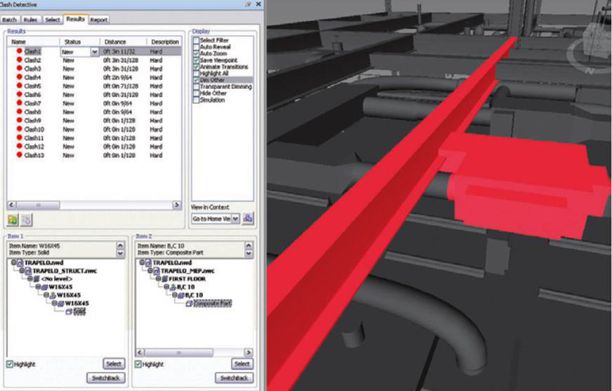Select the Clash10 row in results

(94, 129)
